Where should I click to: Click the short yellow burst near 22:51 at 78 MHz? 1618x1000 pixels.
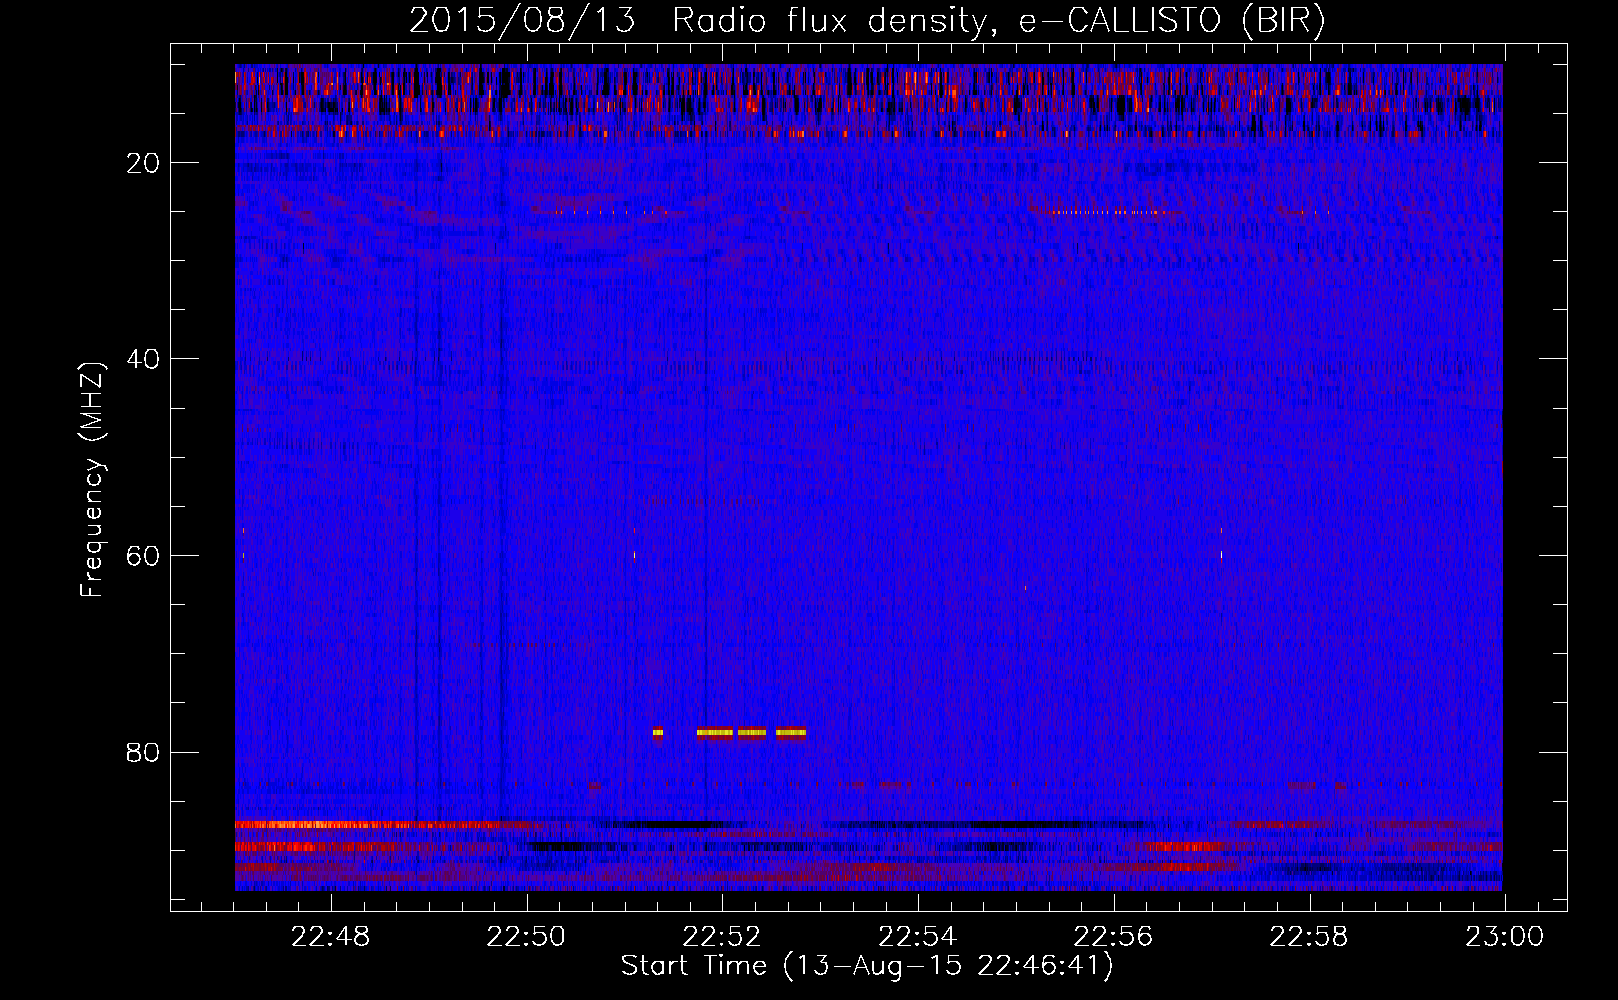click(658, 732)
